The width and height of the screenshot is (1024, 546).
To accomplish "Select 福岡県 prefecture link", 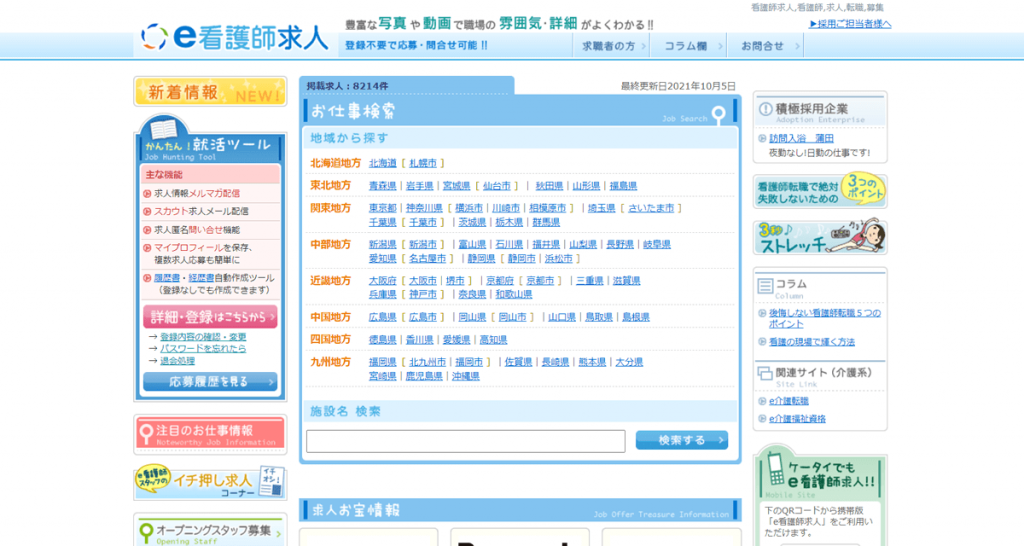I will tap(383, 362).
